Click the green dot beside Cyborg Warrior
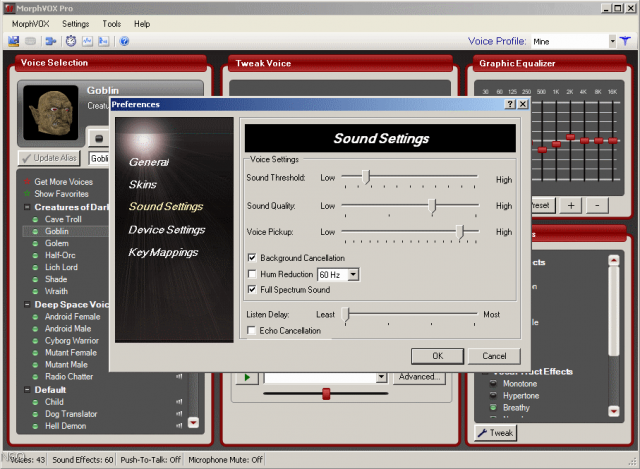Viewport: 640px width, 469px height. (x=36, y=341)
